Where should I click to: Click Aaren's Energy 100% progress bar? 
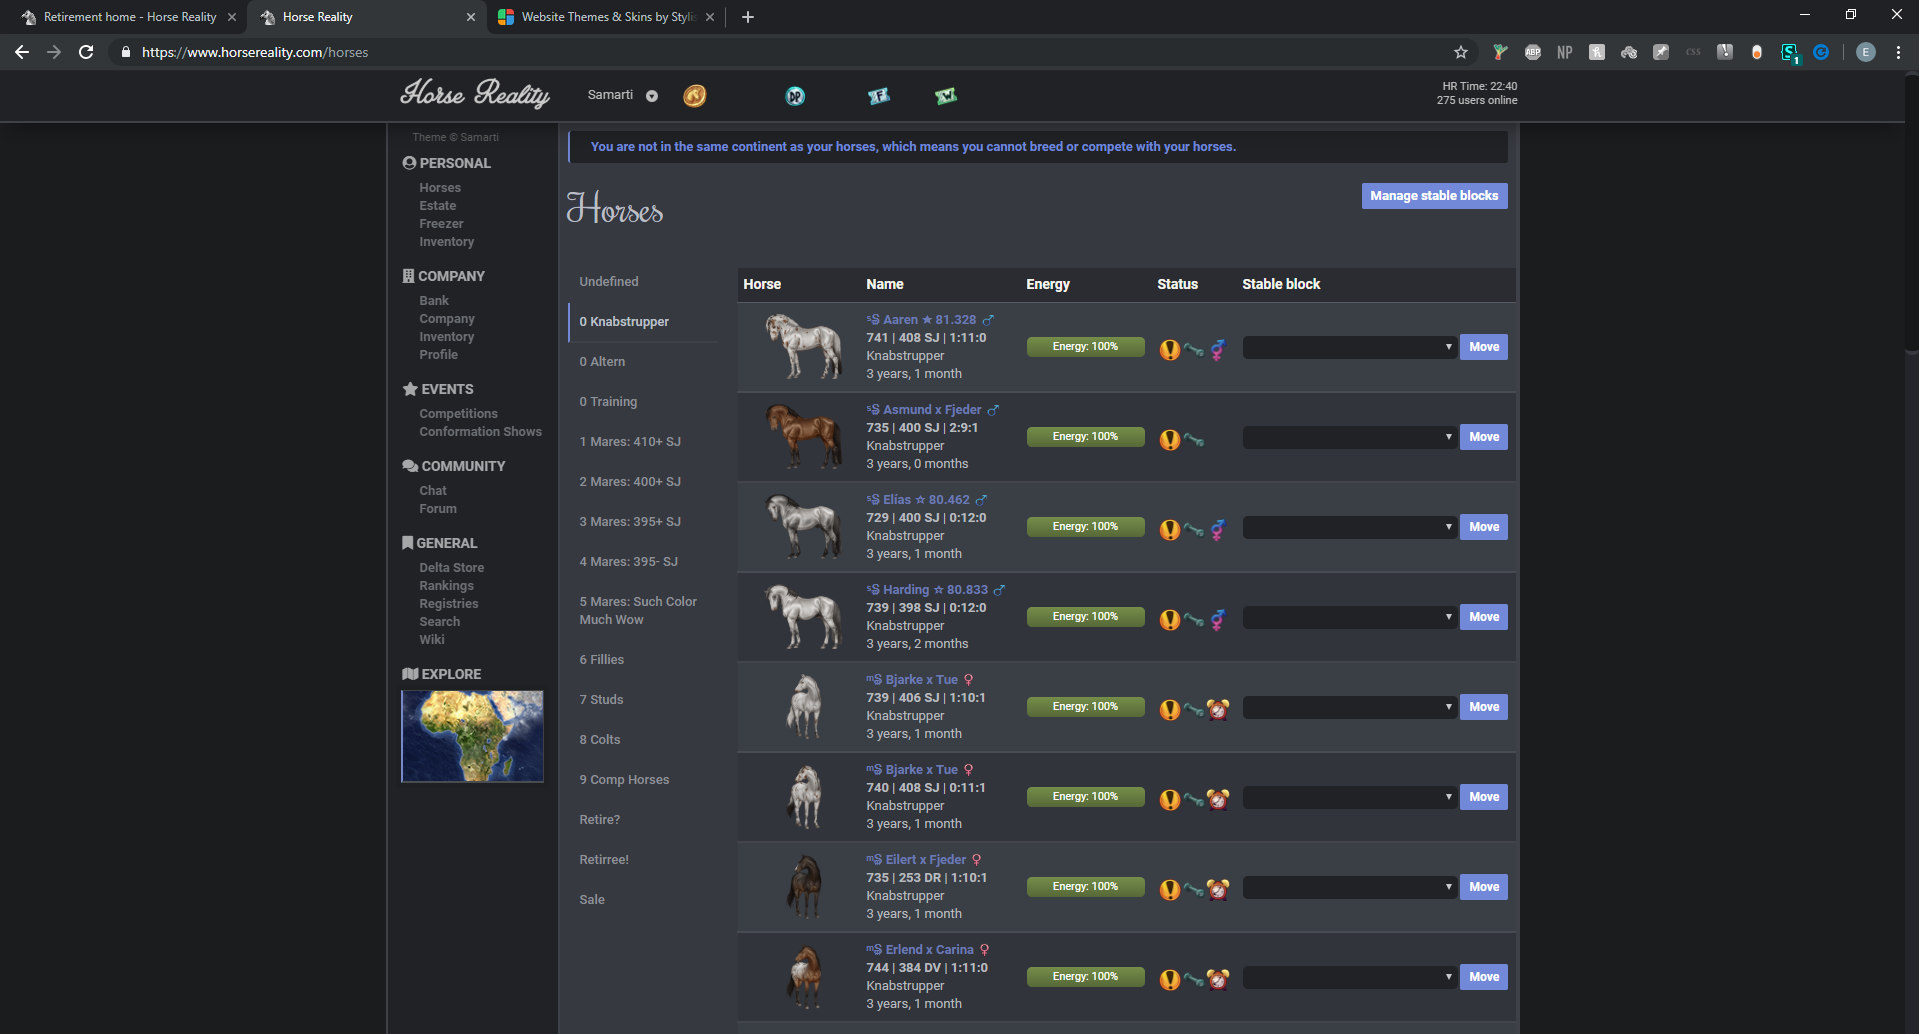click(1085, 346)
